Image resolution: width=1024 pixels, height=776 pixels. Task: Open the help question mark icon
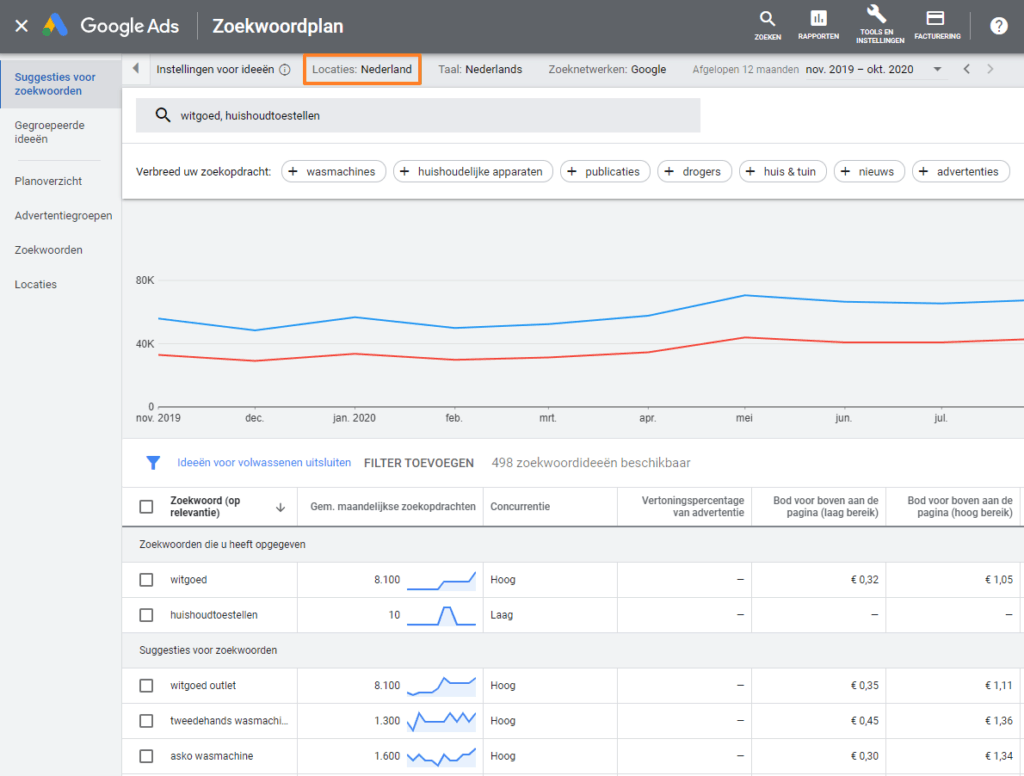(x=999, y=26)
